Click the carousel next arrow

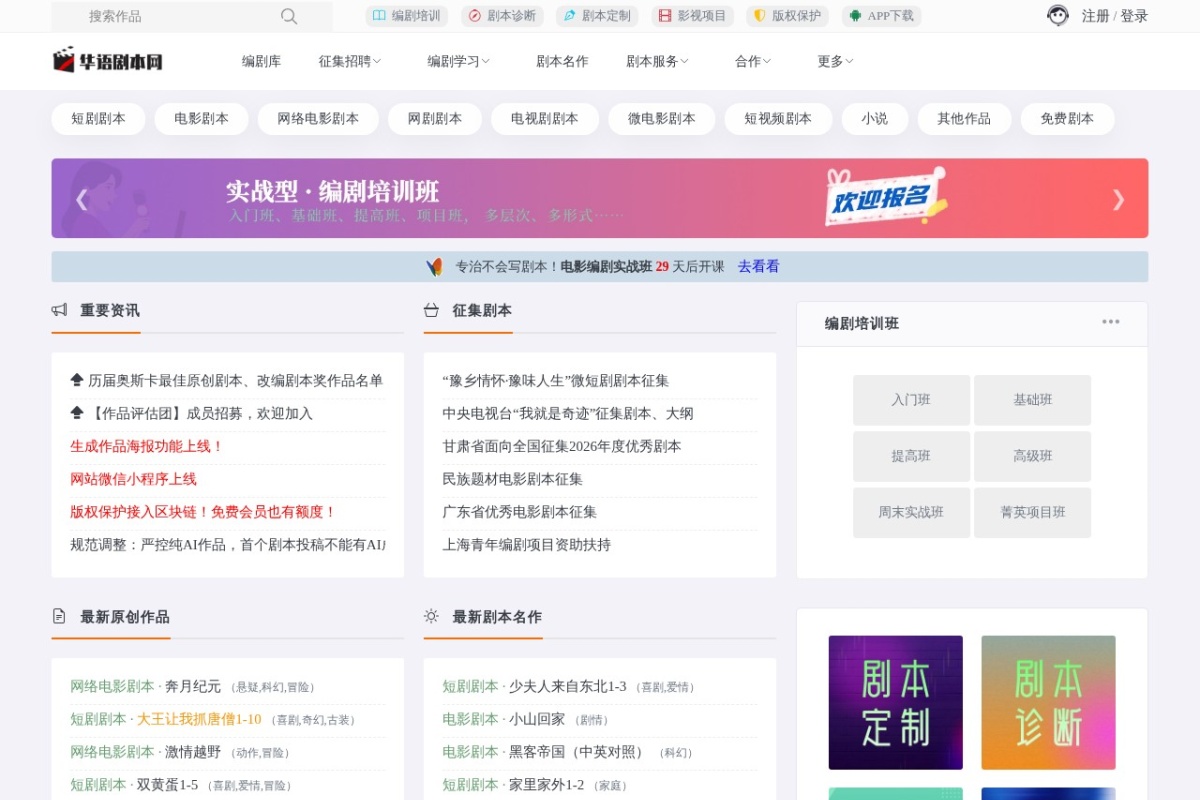point(1118,199)
